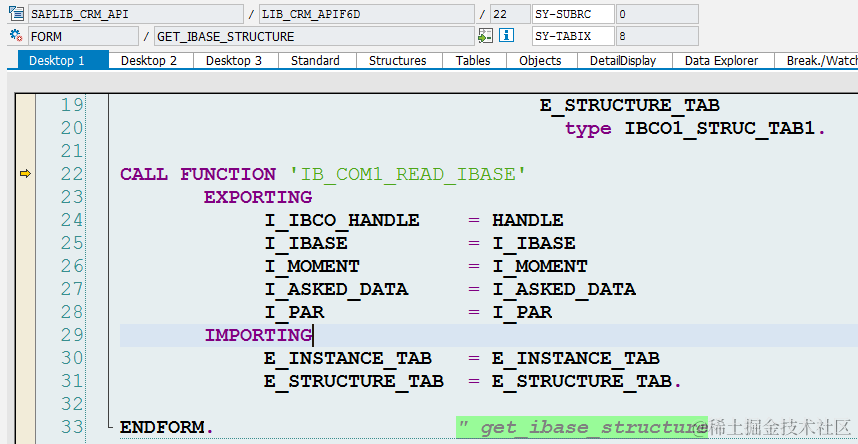Click the IBCO1_STRUC_TAB1 type name

click(x=720, y=128)
